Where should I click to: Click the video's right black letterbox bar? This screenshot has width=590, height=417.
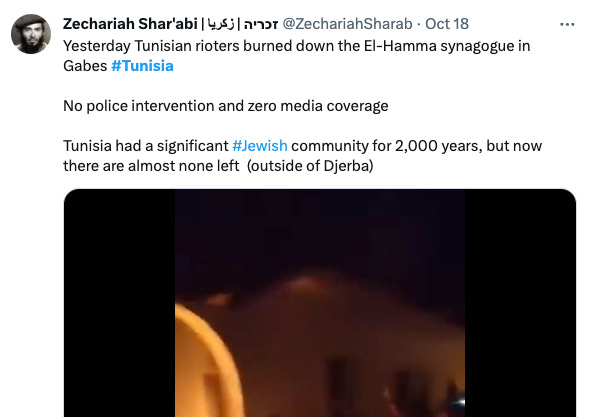(x=520, y=303)
